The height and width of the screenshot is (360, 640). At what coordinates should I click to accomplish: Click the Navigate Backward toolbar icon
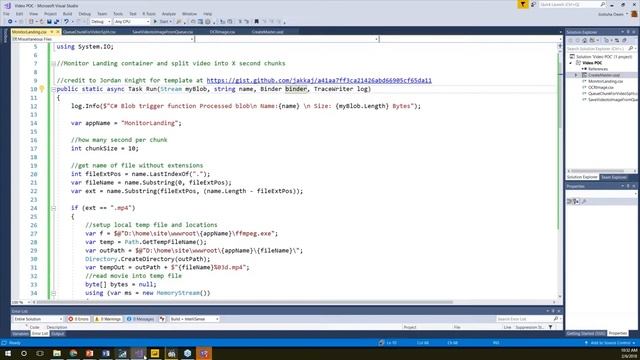coord(10,22)
